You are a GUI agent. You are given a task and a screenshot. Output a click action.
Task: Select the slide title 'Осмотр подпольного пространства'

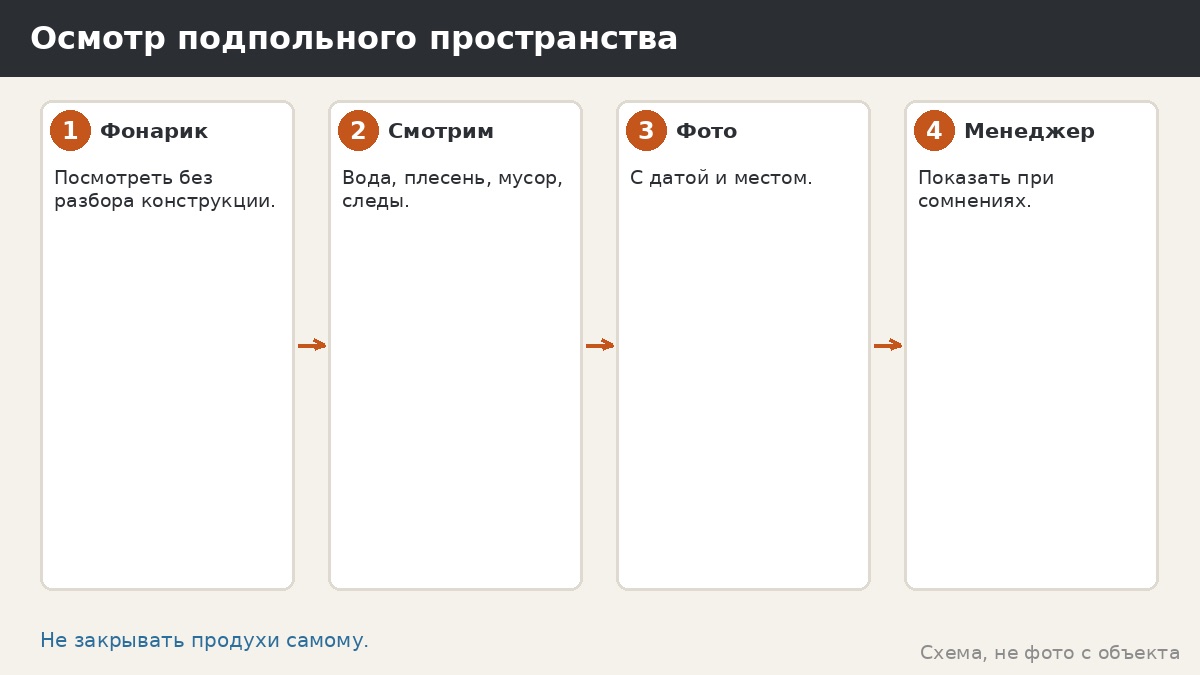[354, 39]
